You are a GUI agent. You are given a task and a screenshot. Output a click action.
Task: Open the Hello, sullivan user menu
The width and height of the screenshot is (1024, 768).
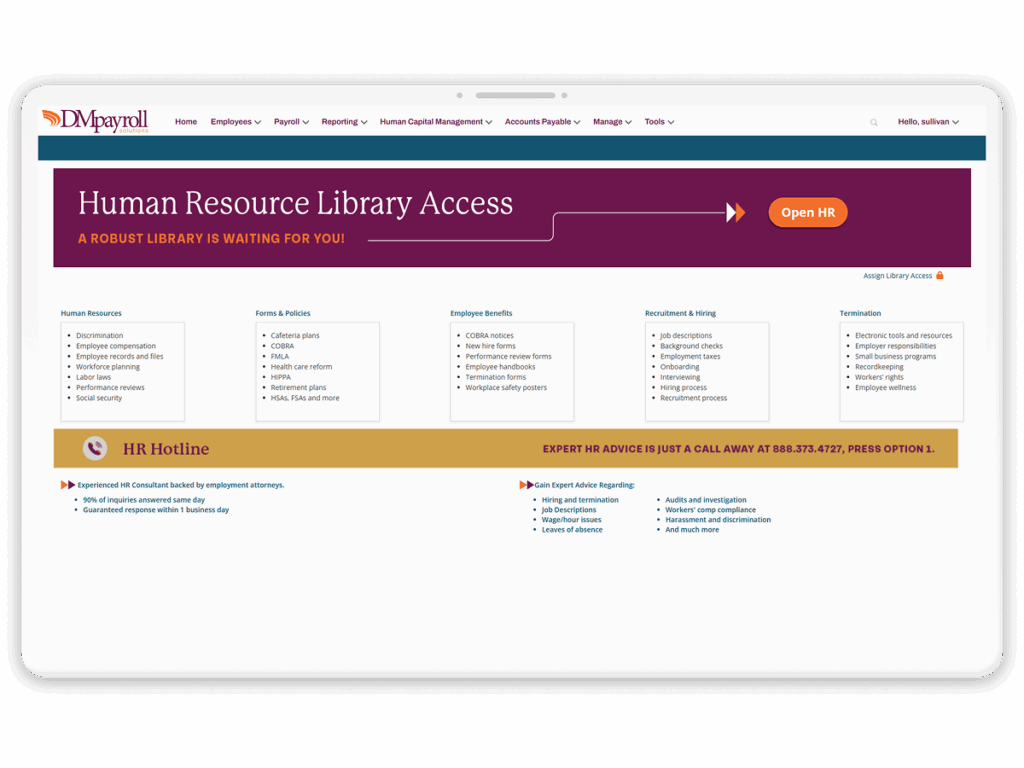(x=928, y=121)
